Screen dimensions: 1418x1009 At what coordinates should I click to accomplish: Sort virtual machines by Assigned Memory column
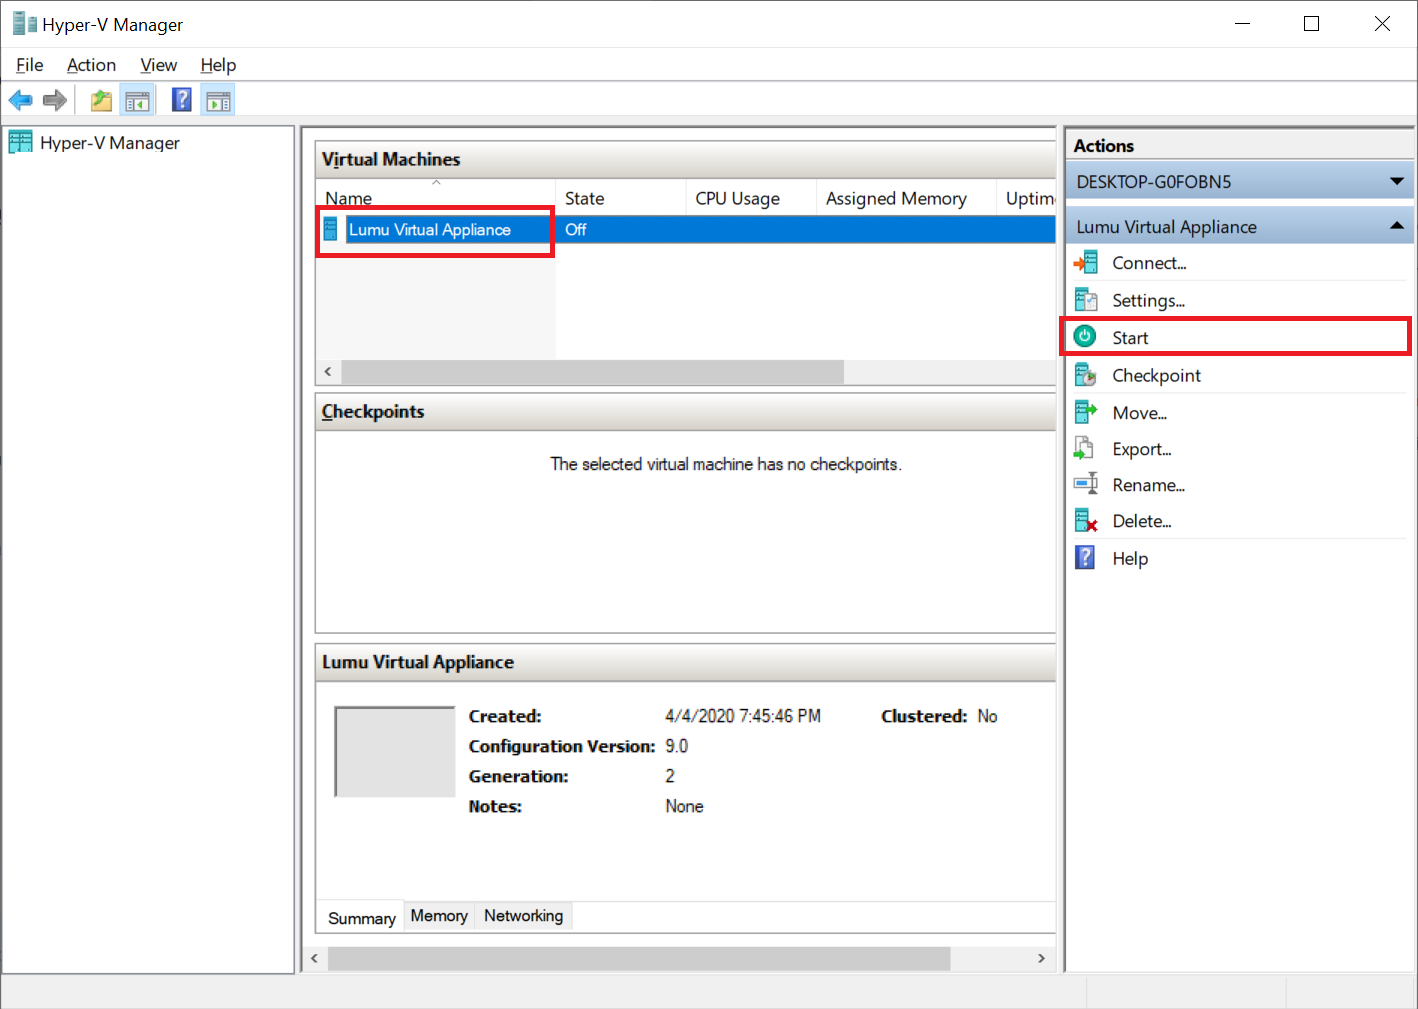click(907, 198)
